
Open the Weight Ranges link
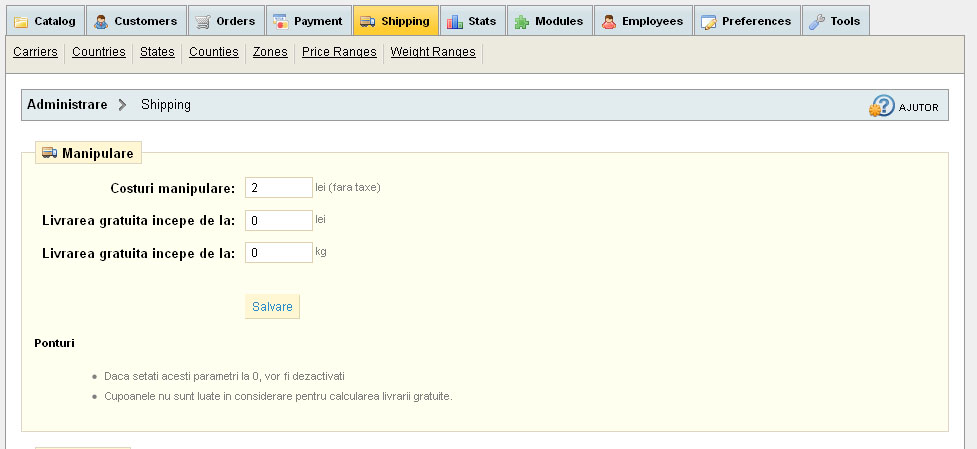pyautogui.click(x=433, y=52)
